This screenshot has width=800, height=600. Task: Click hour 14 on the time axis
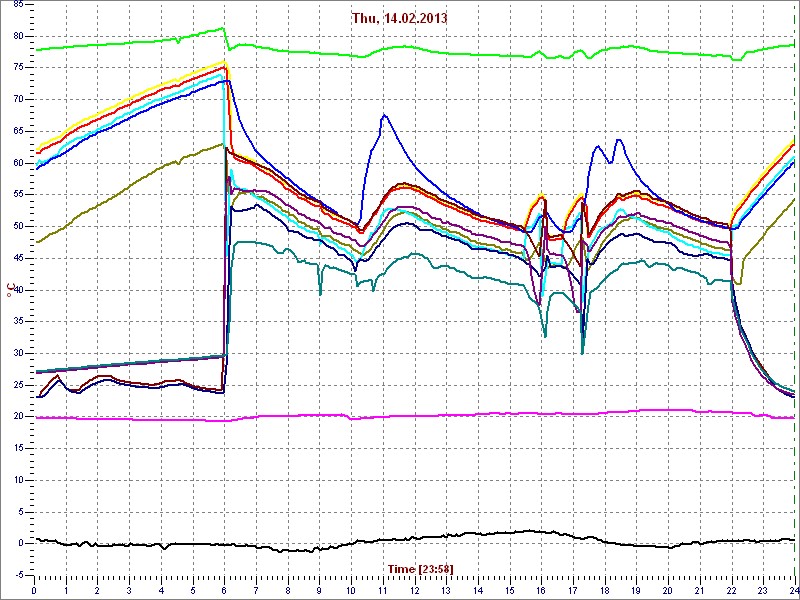click(478, 590)
